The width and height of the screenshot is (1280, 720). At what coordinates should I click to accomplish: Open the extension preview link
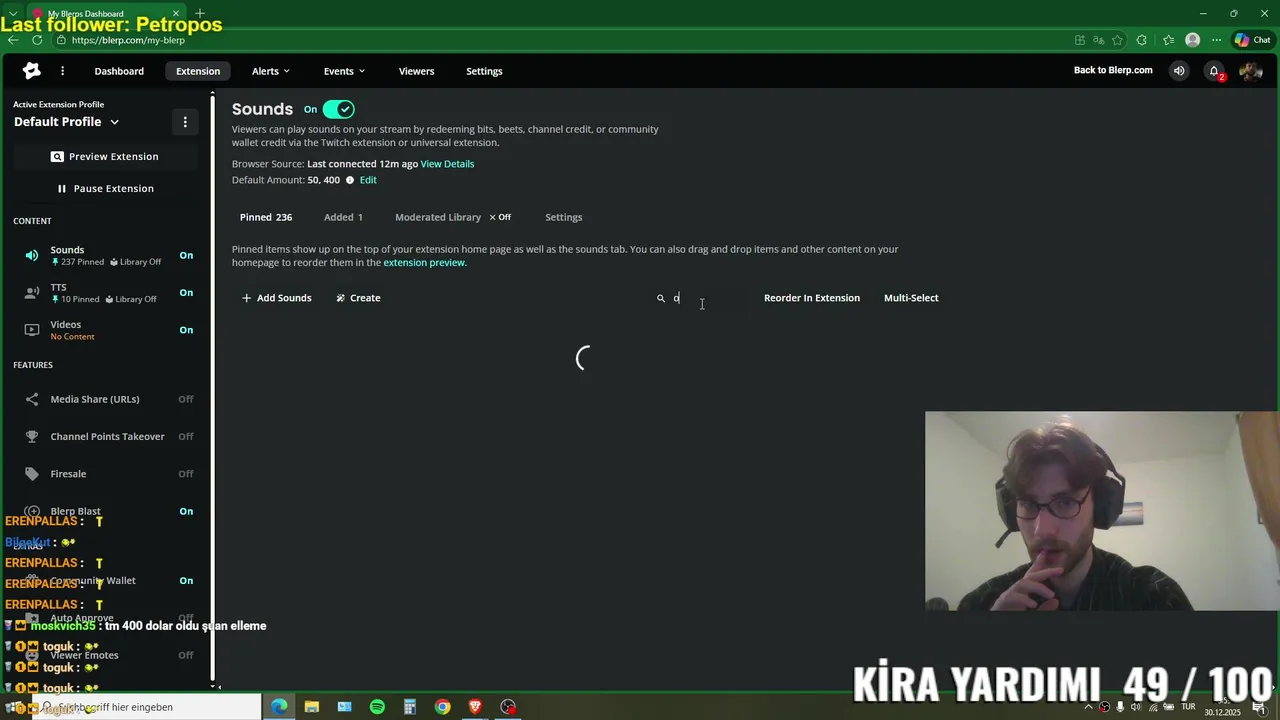pyautogui.click(x=424, y=263)
